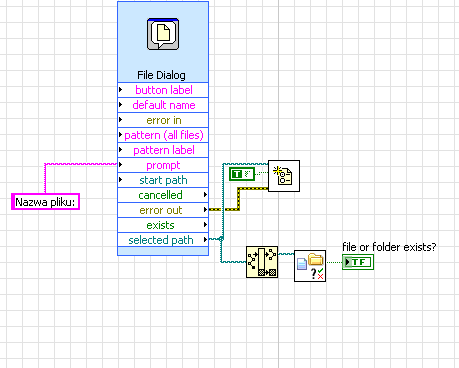Viewport: 459px width, 368px height.
Task: Click the 'error in' terminal row
Action: (163, 120)
